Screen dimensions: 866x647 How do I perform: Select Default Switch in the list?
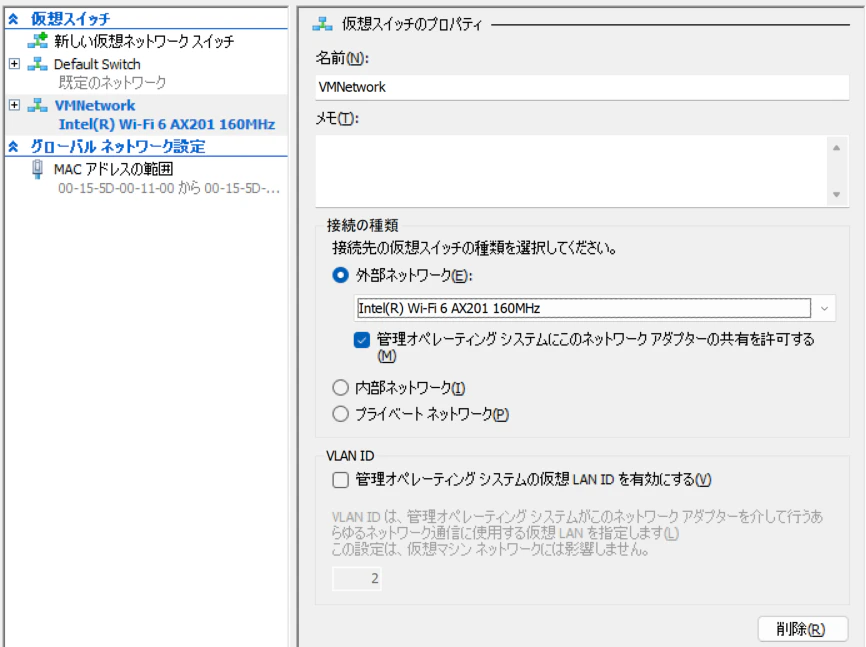pyautogui.click(x=97, y=64)
